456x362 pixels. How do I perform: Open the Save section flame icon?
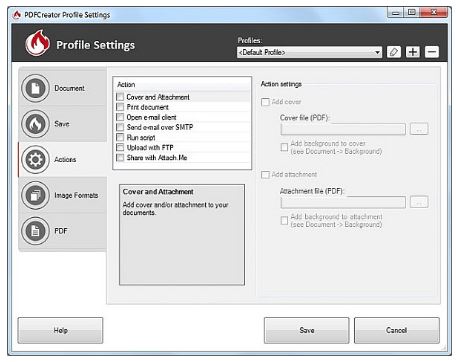click(x=35, y=124)
